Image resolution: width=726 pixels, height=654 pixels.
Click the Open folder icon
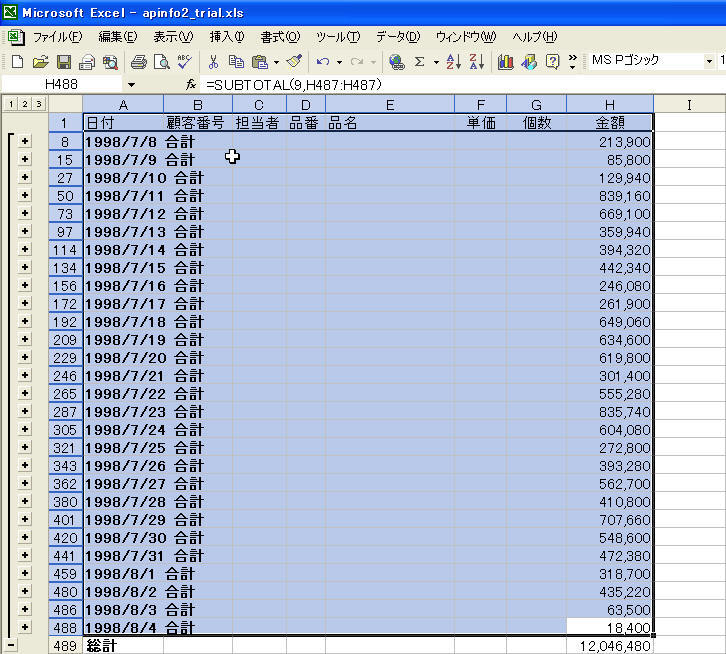(x=40, y=62)
